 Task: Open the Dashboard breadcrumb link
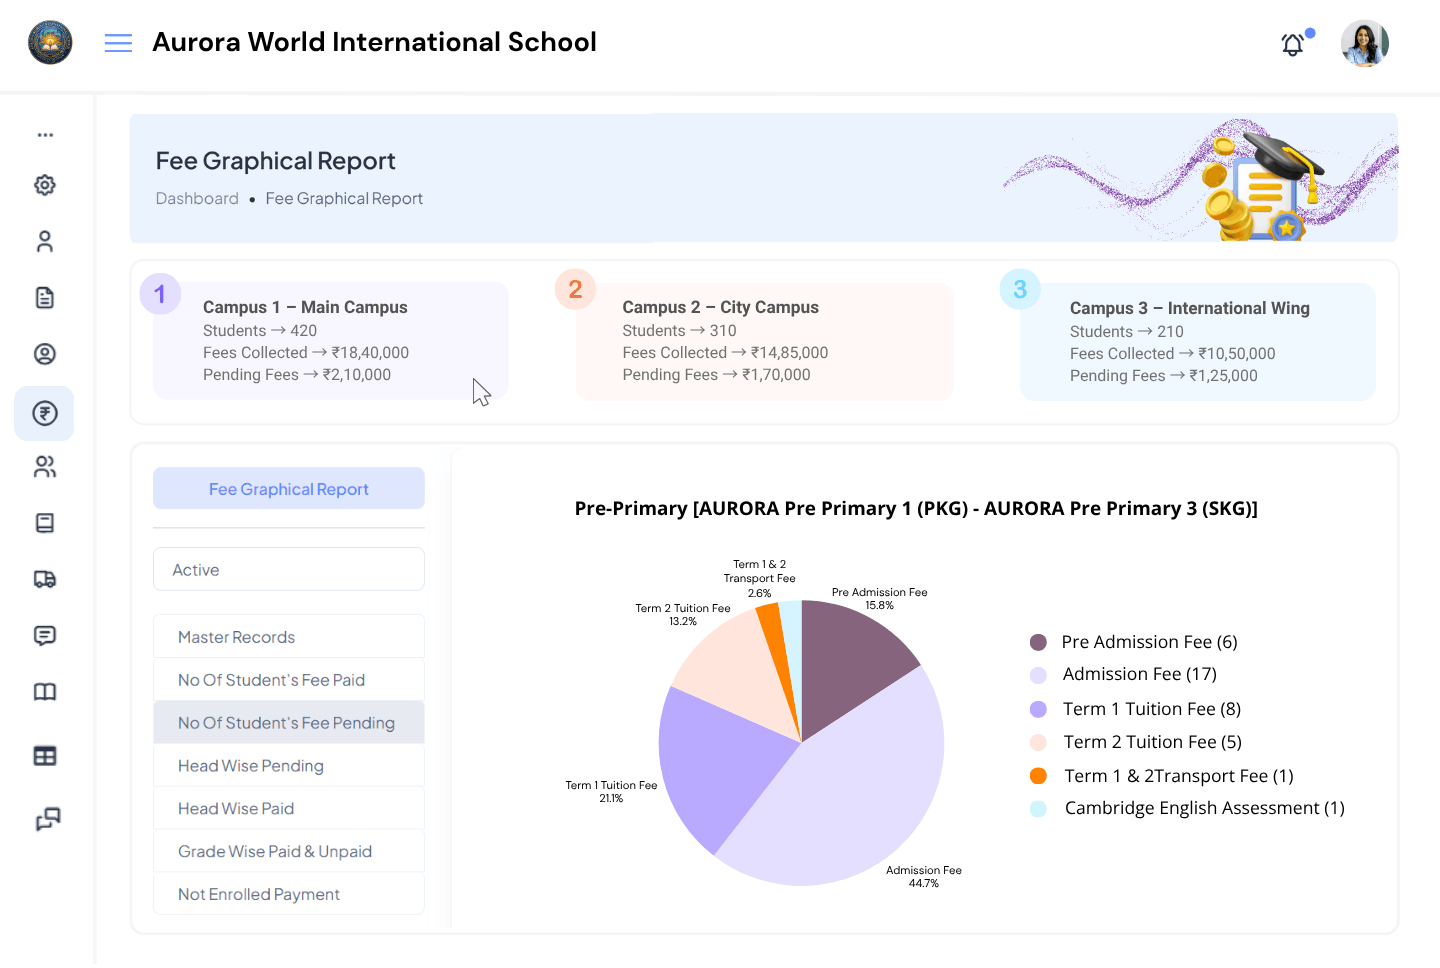[x=197, y=198]
